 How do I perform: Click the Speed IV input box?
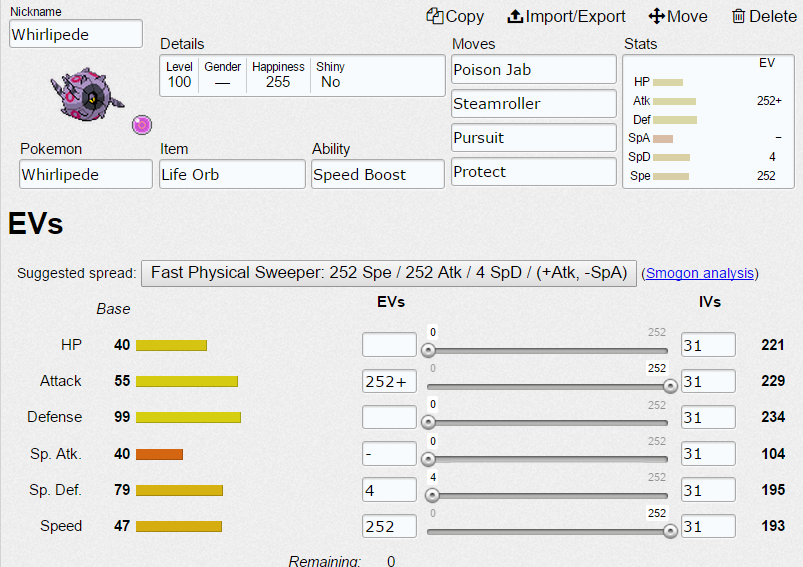tap(708, 526)
